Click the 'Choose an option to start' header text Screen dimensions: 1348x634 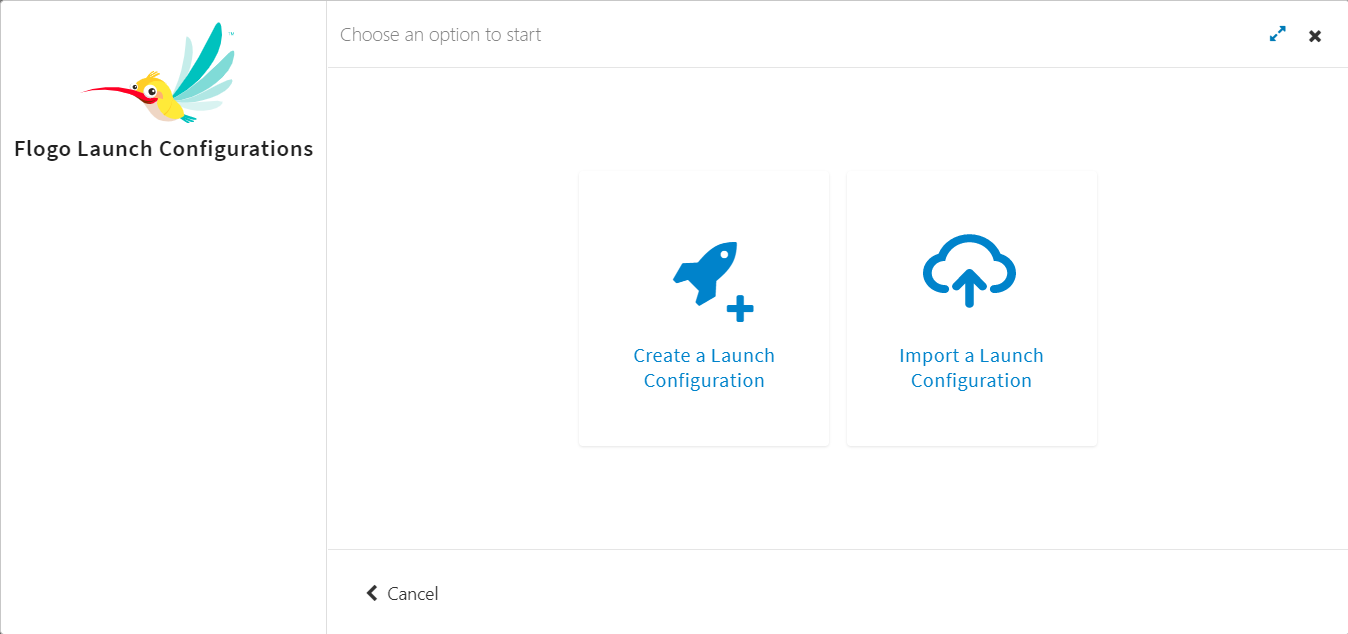[x=441, y=35]
